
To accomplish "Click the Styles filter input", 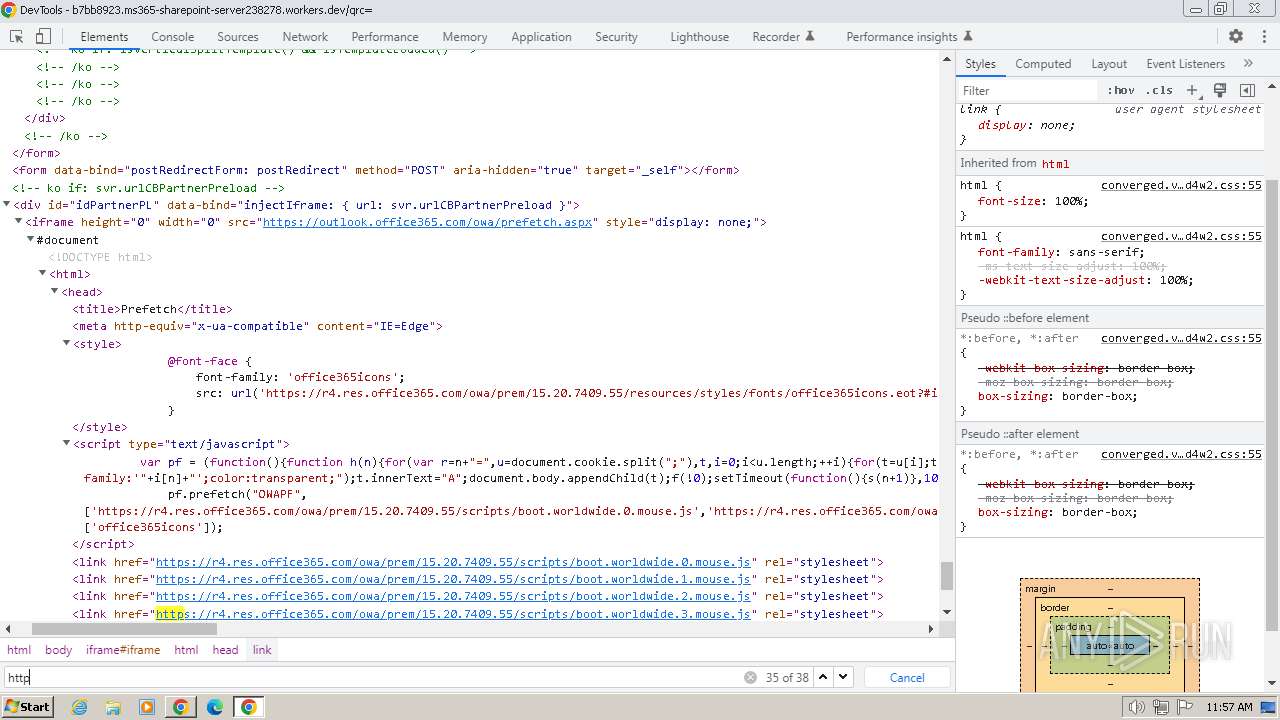I will (x=1027, y=90).
